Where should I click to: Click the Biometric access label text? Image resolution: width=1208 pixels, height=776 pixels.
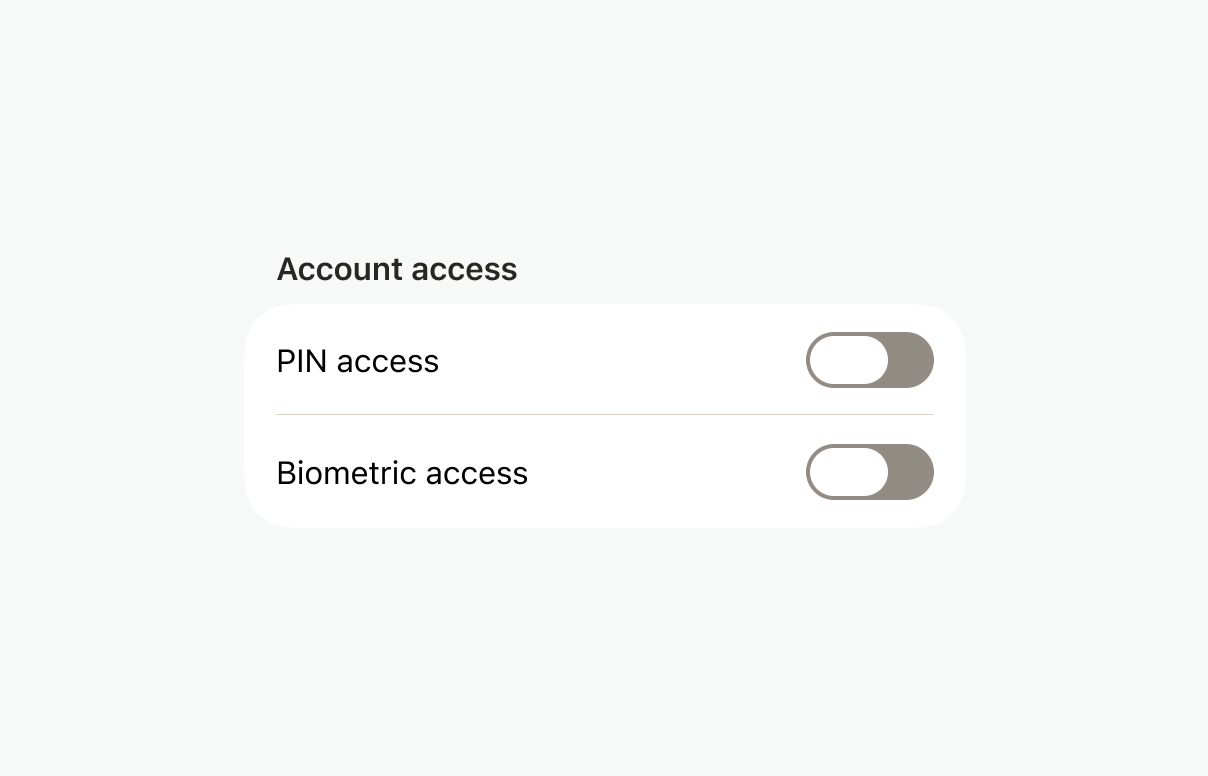[401, 473]
